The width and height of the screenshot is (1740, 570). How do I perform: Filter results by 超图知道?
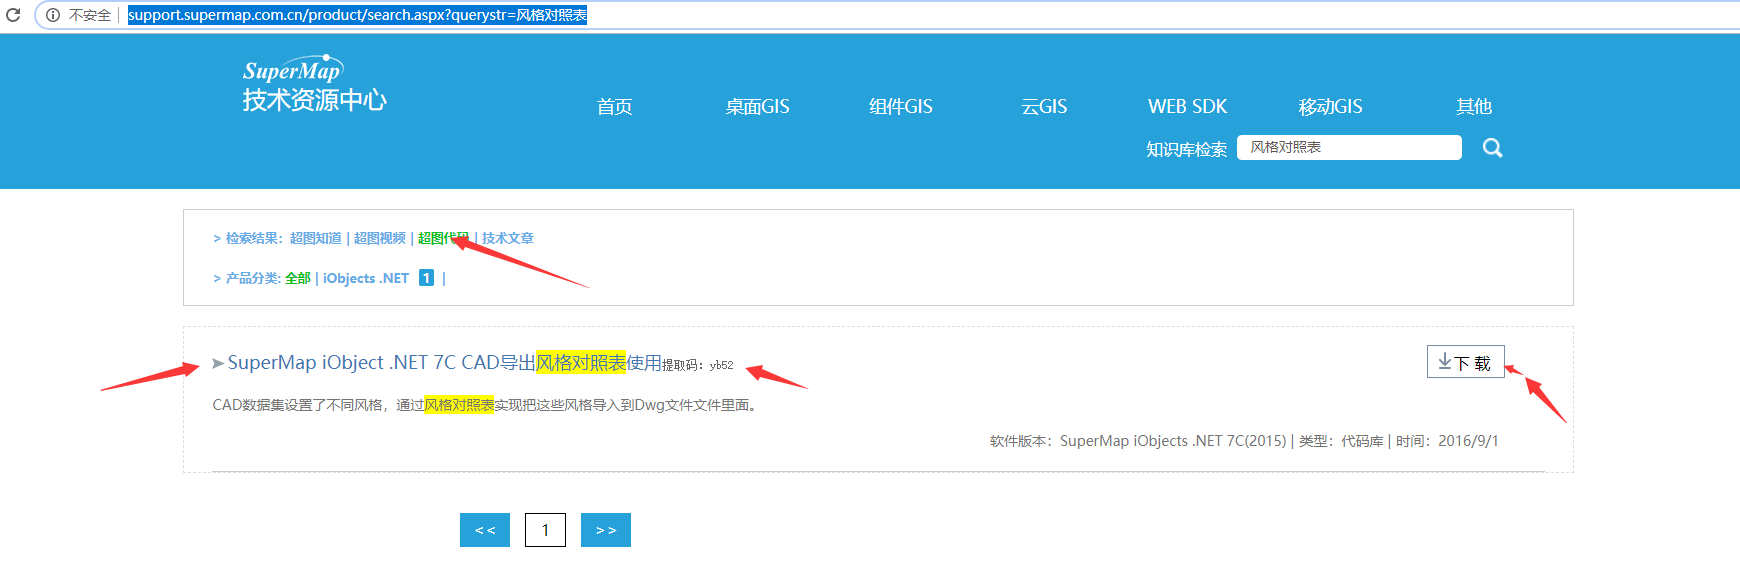click(x=316, y=238)
